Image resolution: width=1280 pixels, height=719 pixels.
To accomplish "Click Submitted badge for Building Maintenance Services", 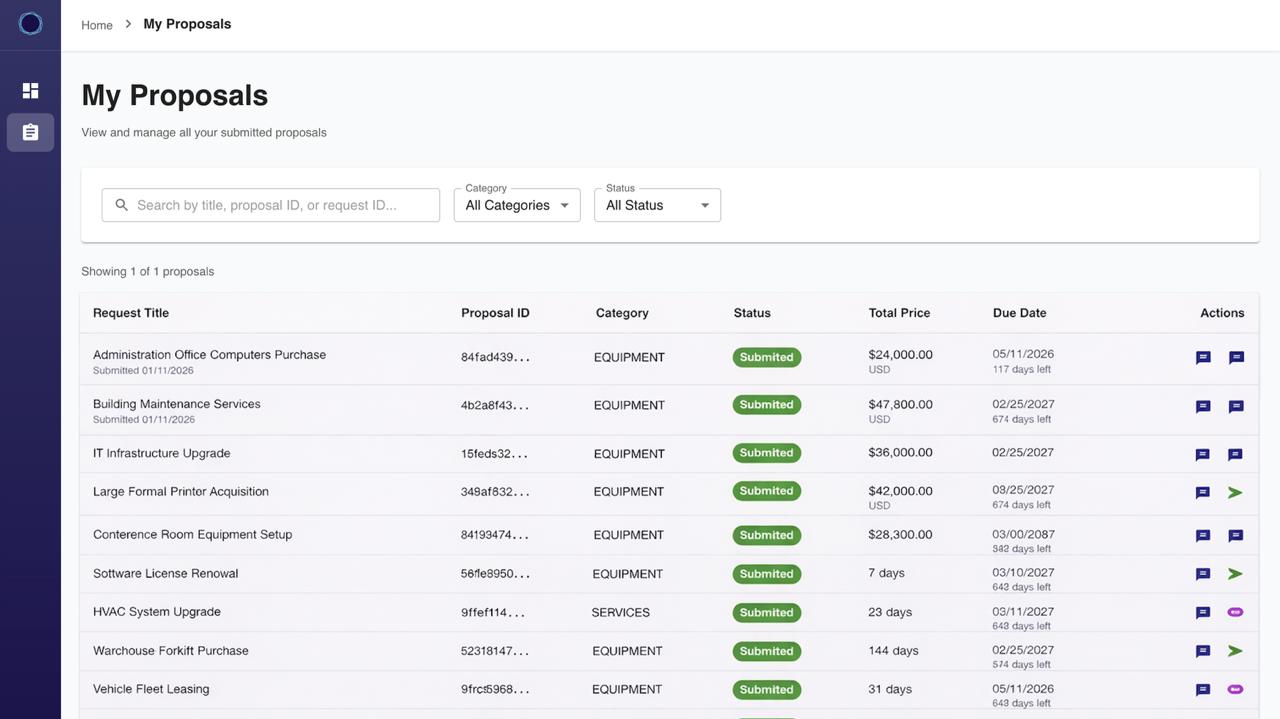I will [767, 405].
